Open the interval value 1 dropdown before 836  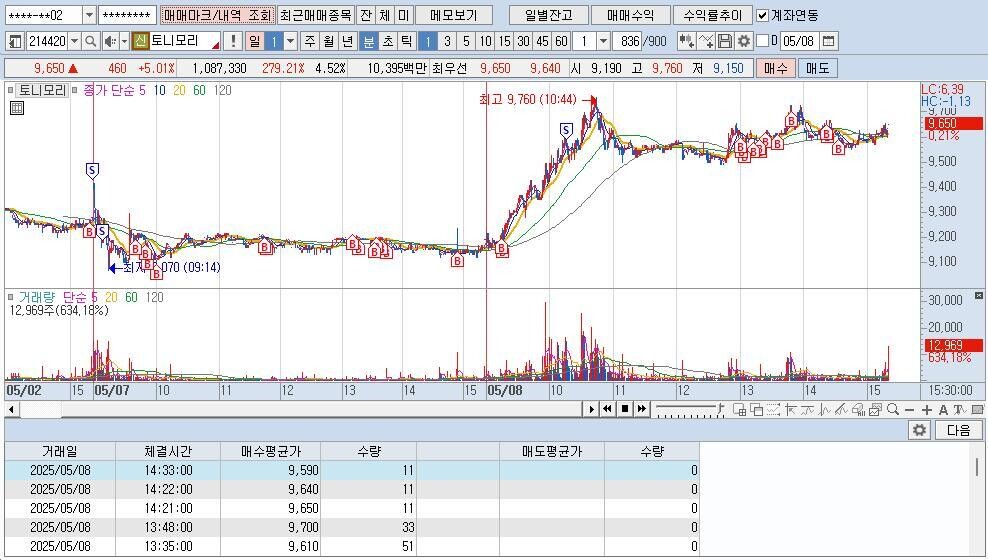(x=602, y=42)
